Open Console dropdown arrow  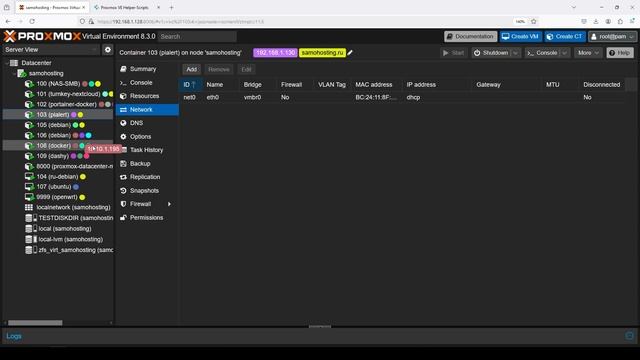click(x=564, y=53)
